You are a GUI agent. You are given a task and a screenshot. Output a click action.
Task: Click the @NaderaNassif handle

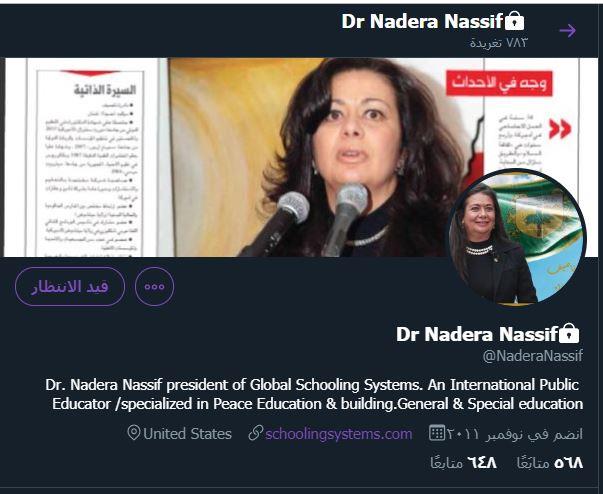533,356
